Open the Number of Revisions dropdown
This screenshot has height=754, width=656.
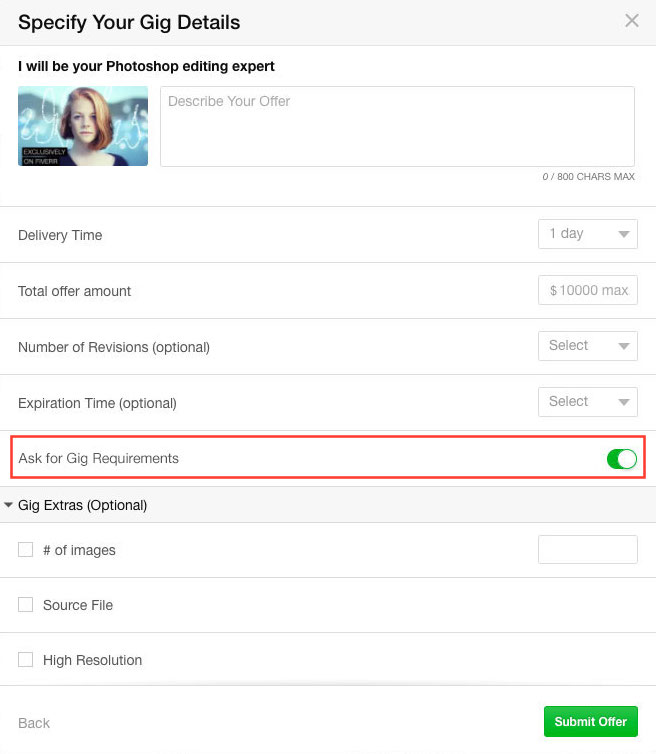click(x=587, y=346)
